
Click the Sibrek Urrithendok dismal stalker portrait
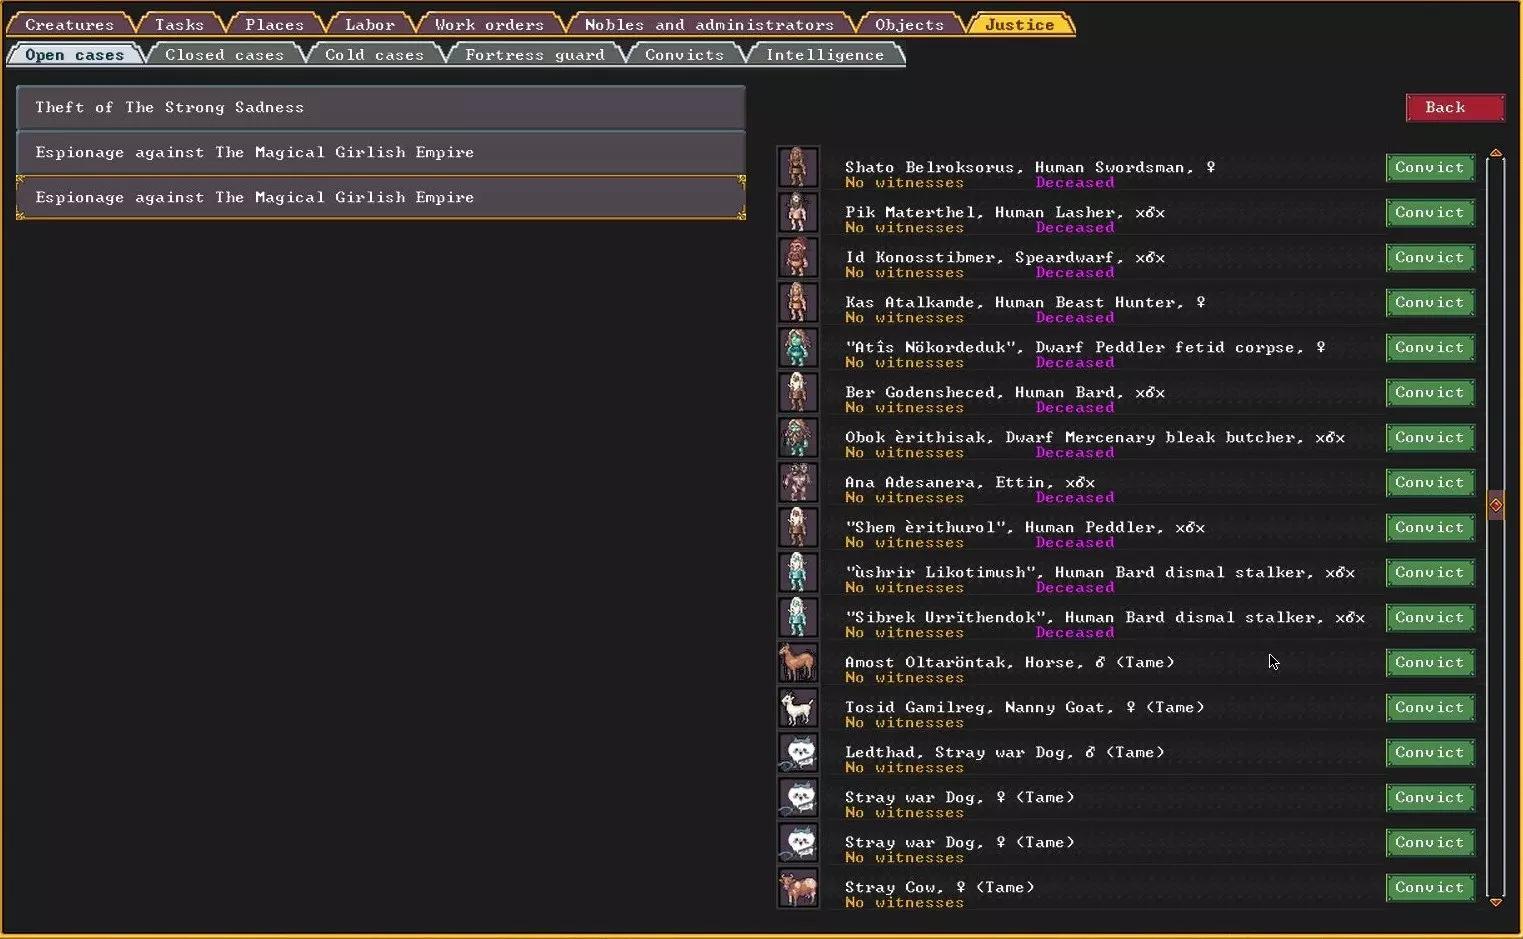(x=798, y=618)
